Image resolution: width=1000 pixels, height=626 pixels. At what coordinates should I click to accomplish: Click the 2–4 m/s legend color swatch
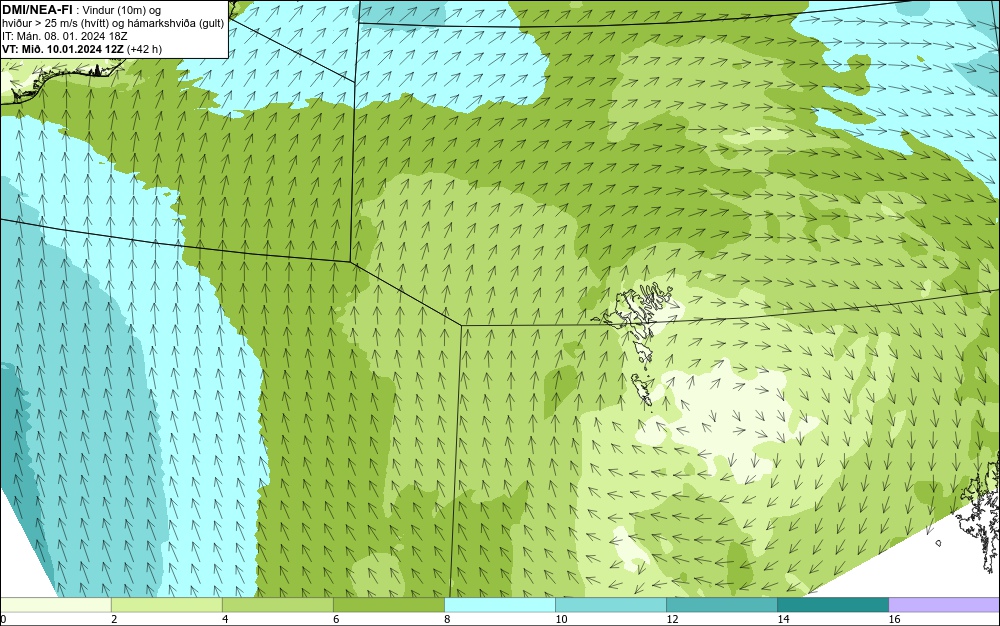click(166, 604)
